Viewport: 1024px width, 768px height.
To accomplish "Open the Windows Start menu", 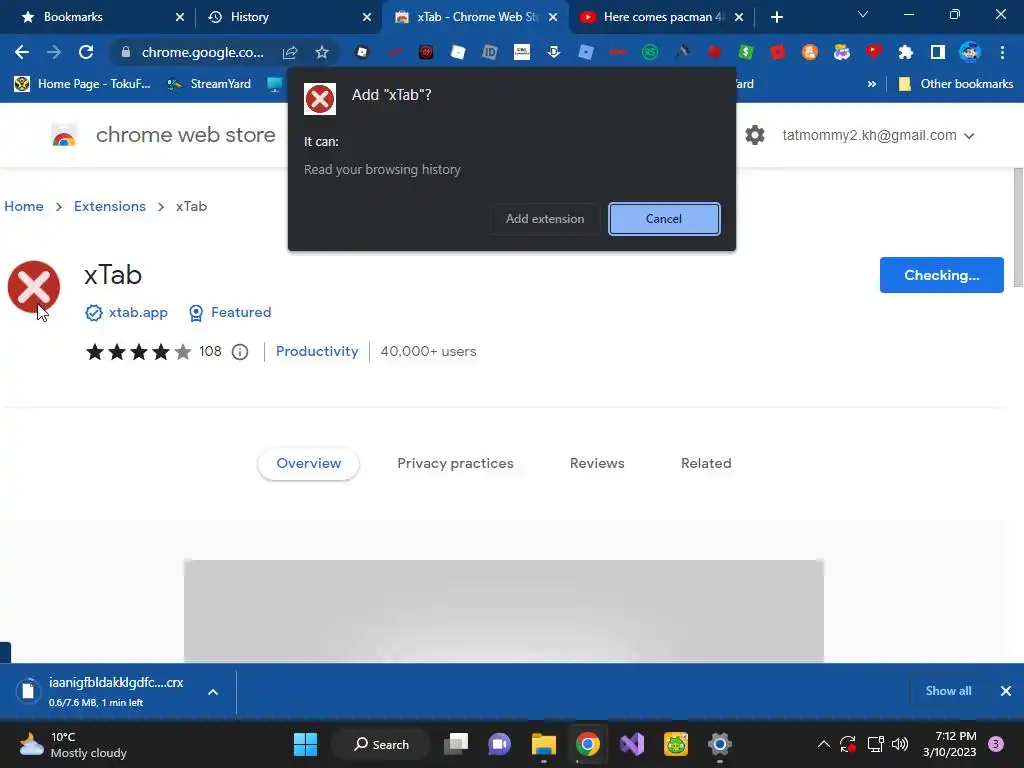I will point(305,744).
